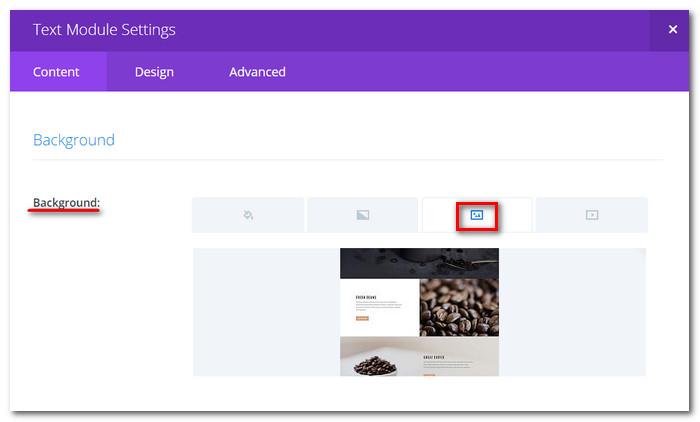Click the coffee beans close-up photo in preview
The height and width of the screenshot is (422, 700).
458,306
